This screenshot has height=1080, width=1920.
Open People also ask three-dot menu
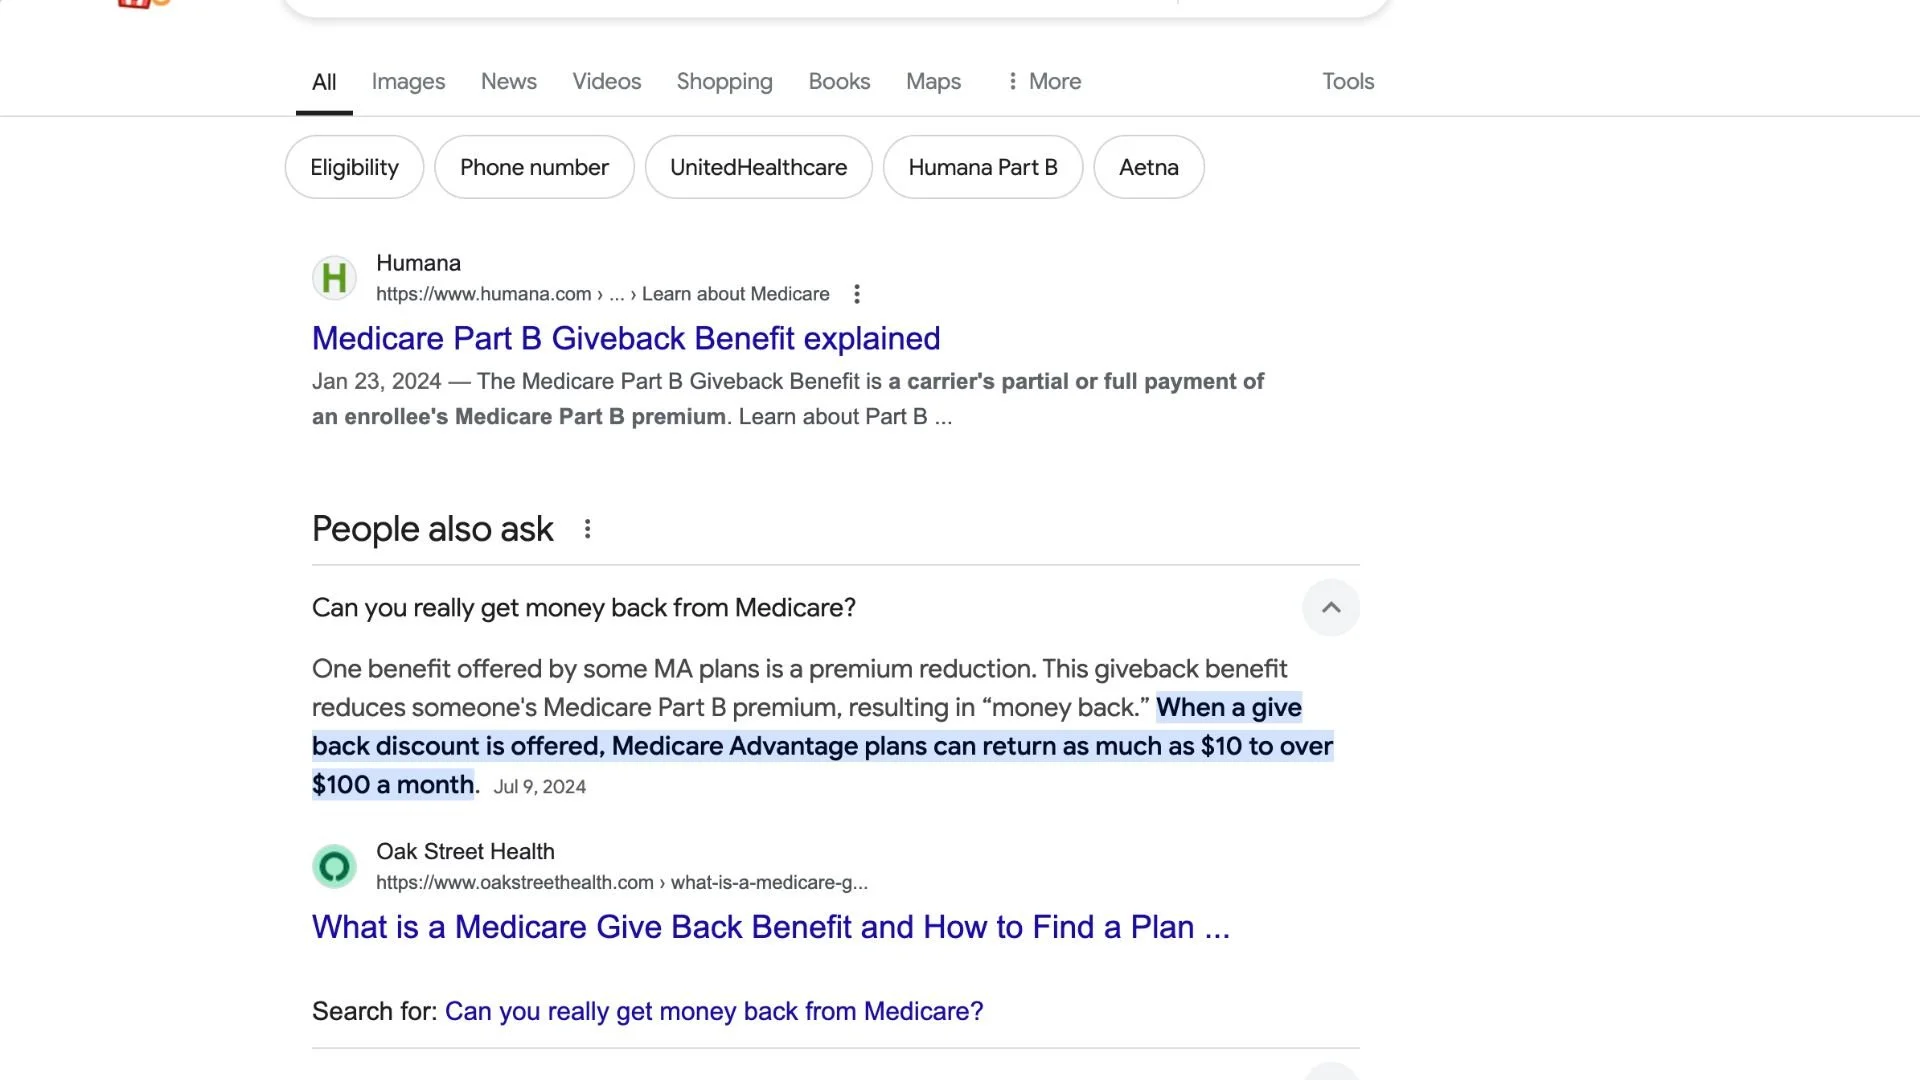[588, 529]
